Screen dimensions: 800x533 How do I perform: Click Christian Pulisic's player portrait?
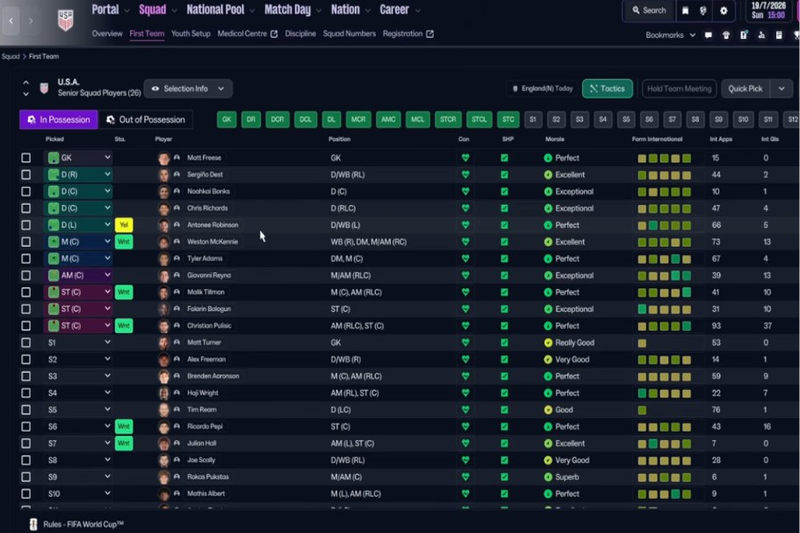click(x=164, y=326)
